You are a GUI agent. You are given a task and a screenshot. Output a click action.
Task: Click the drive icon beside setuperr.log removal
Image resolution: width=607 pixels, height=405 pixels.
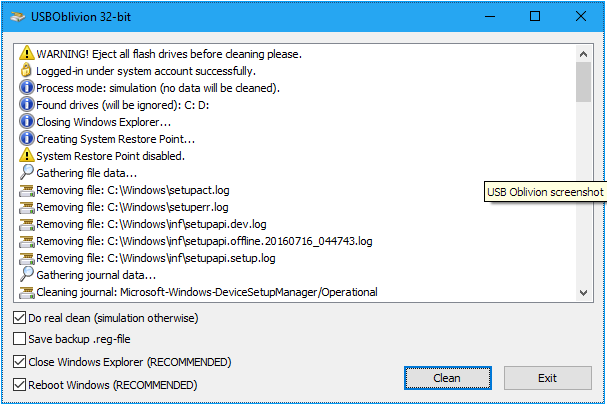pos(27,208)
